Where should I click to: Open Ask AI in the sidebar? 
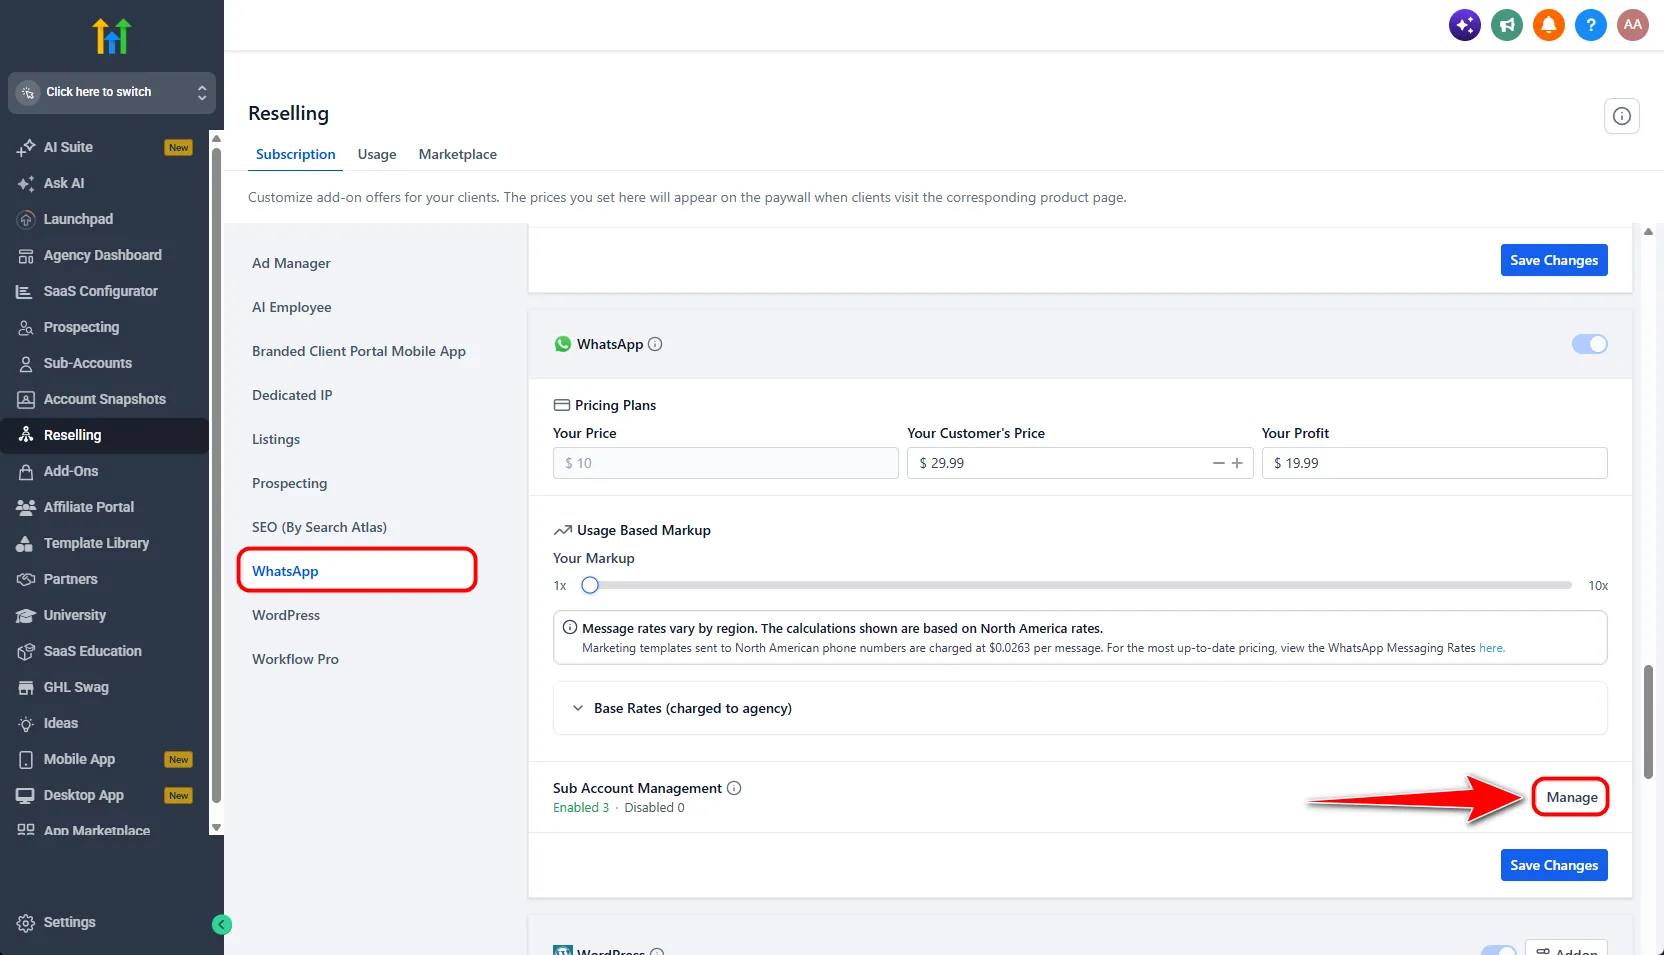(x=104, y=183)
